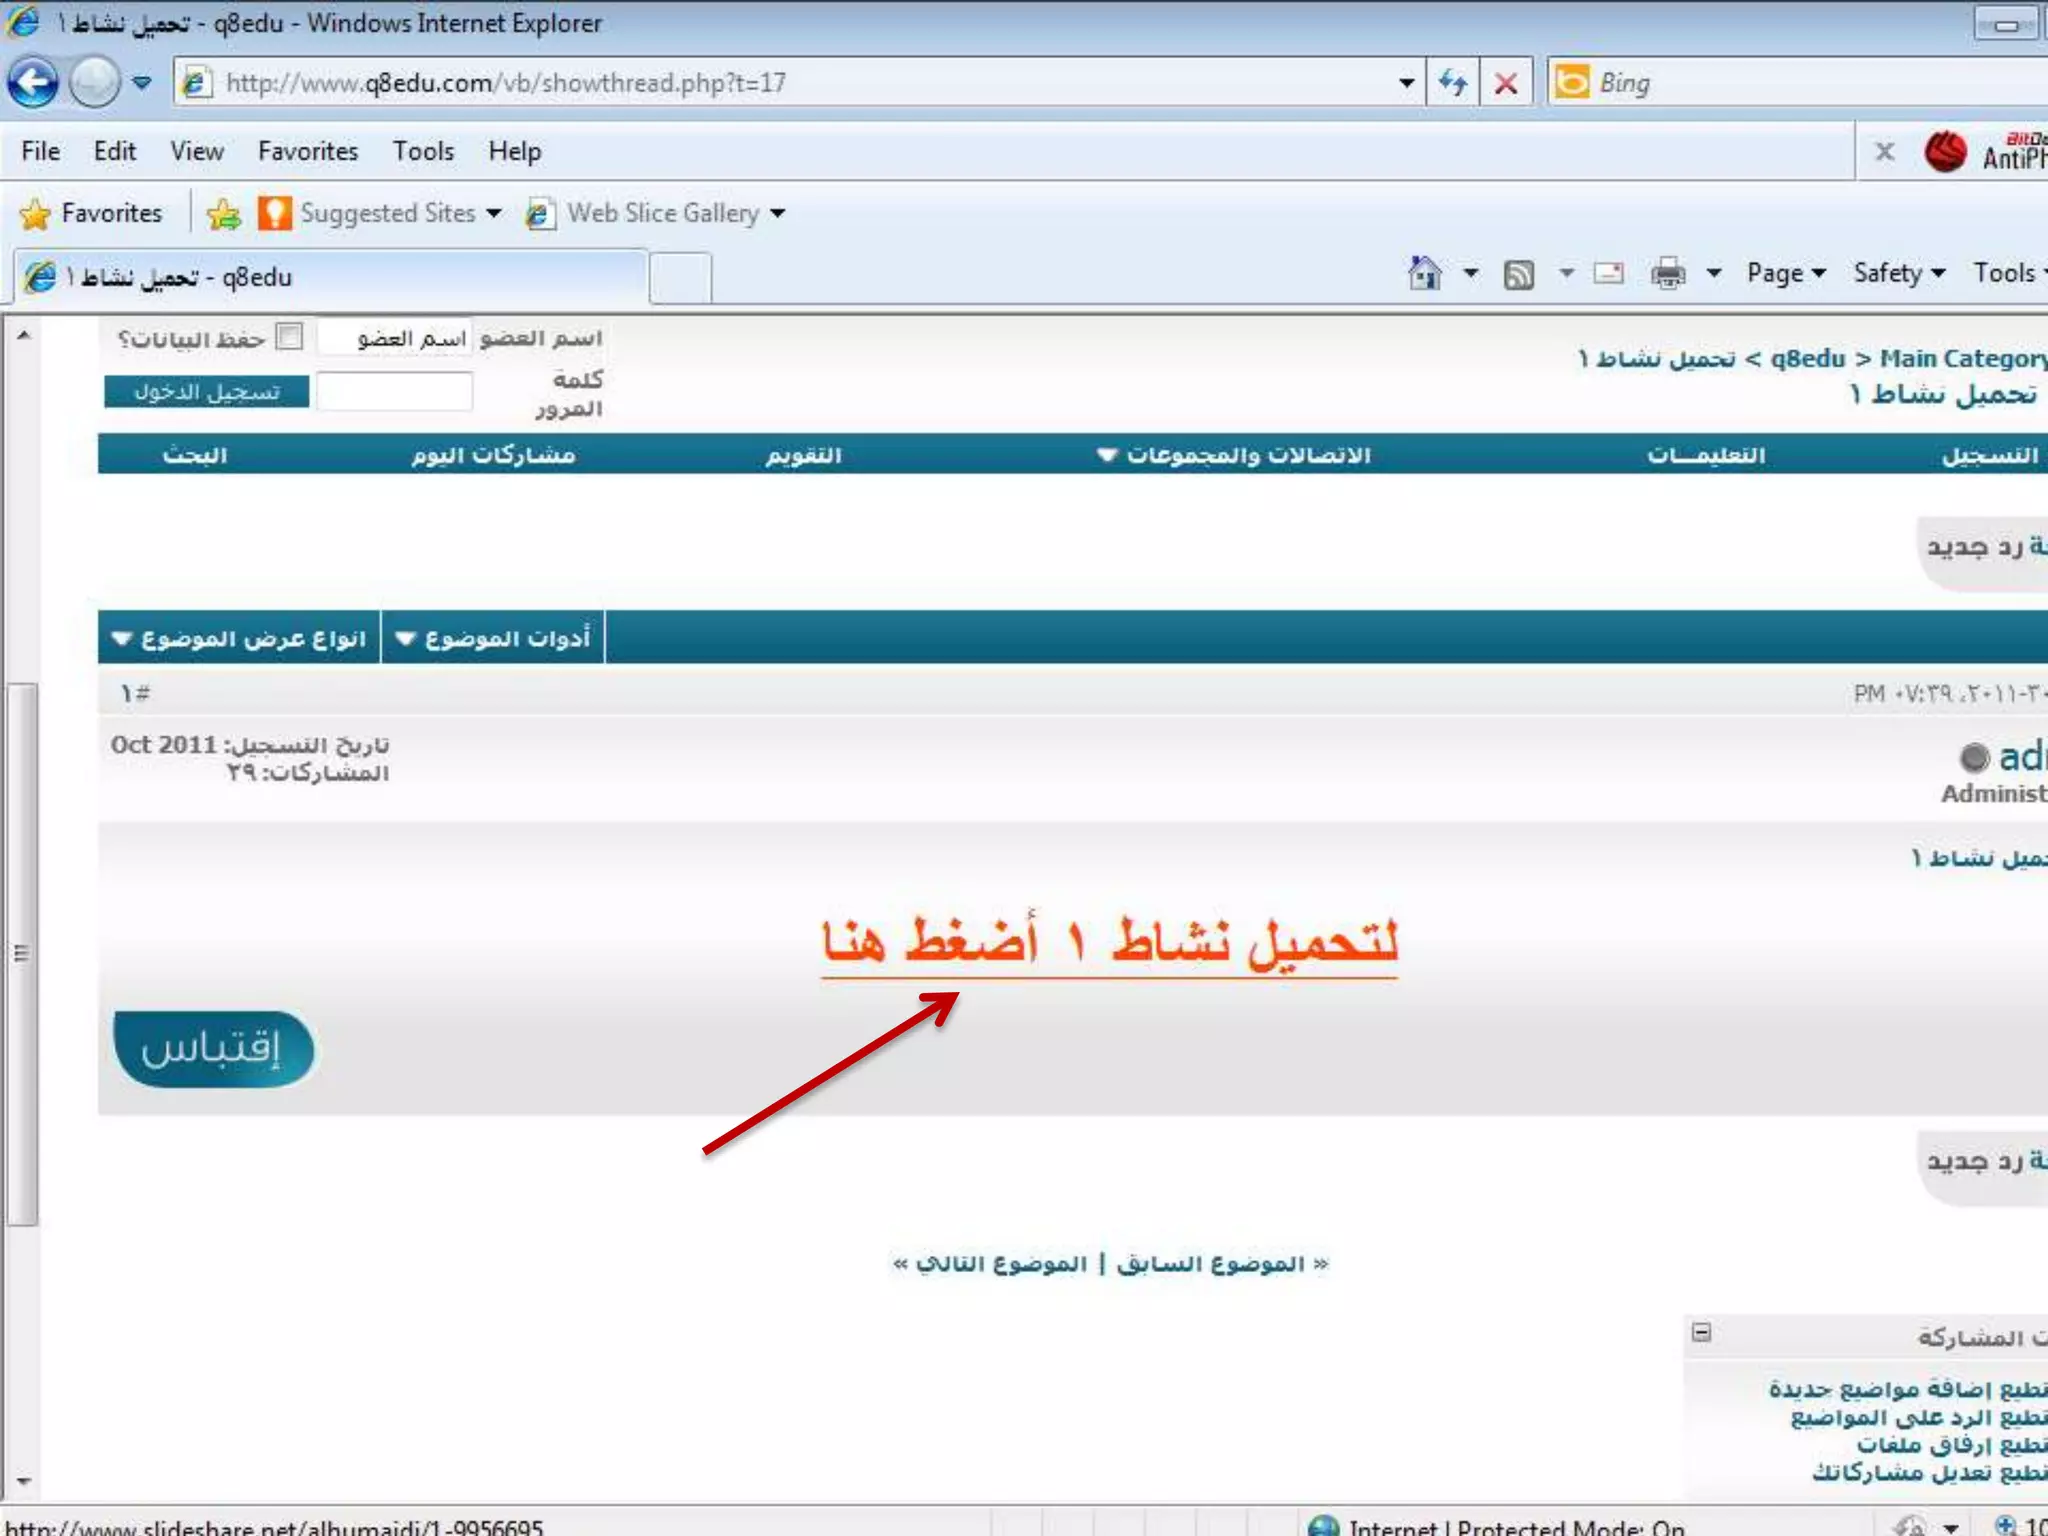
Task: Click the grey offline status icon
Action: [x=1974, y=758]
